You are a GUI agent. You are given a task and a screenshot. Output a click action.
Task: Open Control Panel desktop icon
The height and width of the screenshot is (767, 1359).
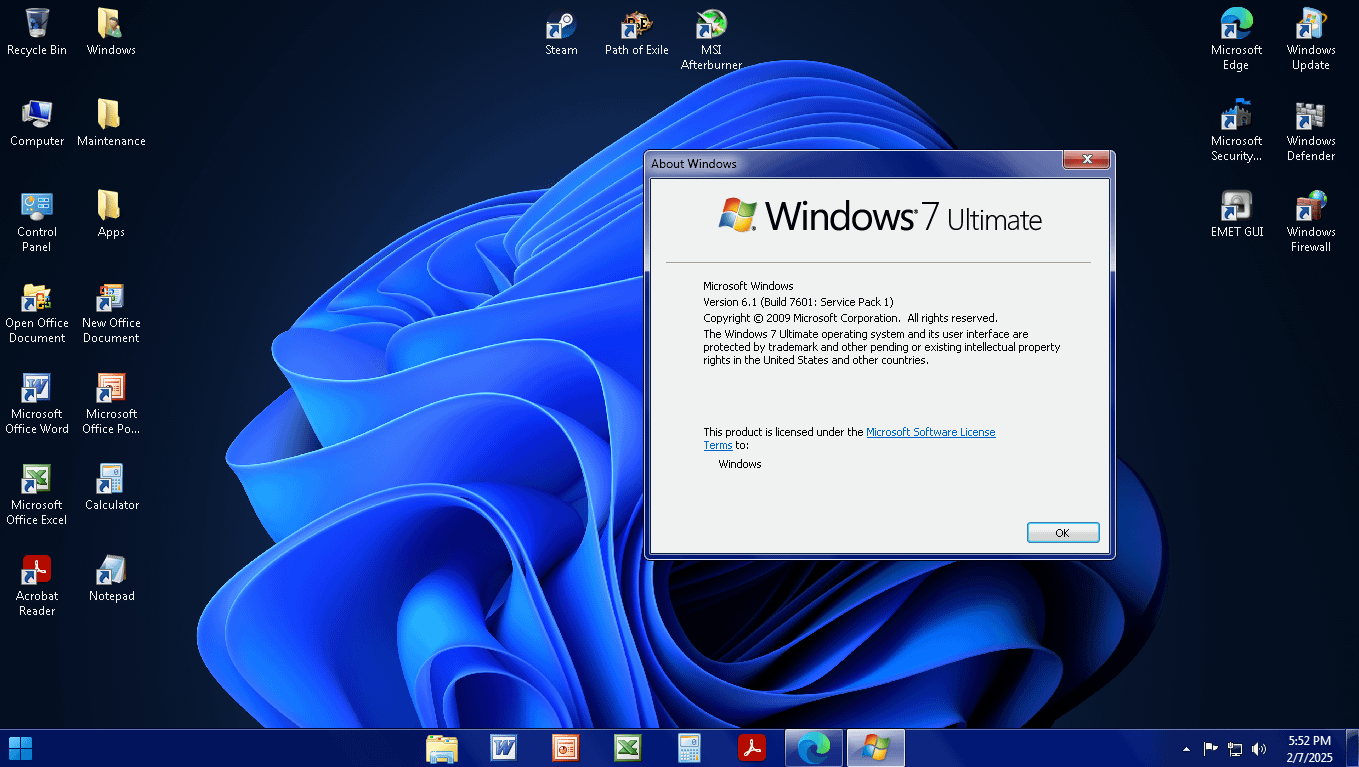[x=37, y=208]
